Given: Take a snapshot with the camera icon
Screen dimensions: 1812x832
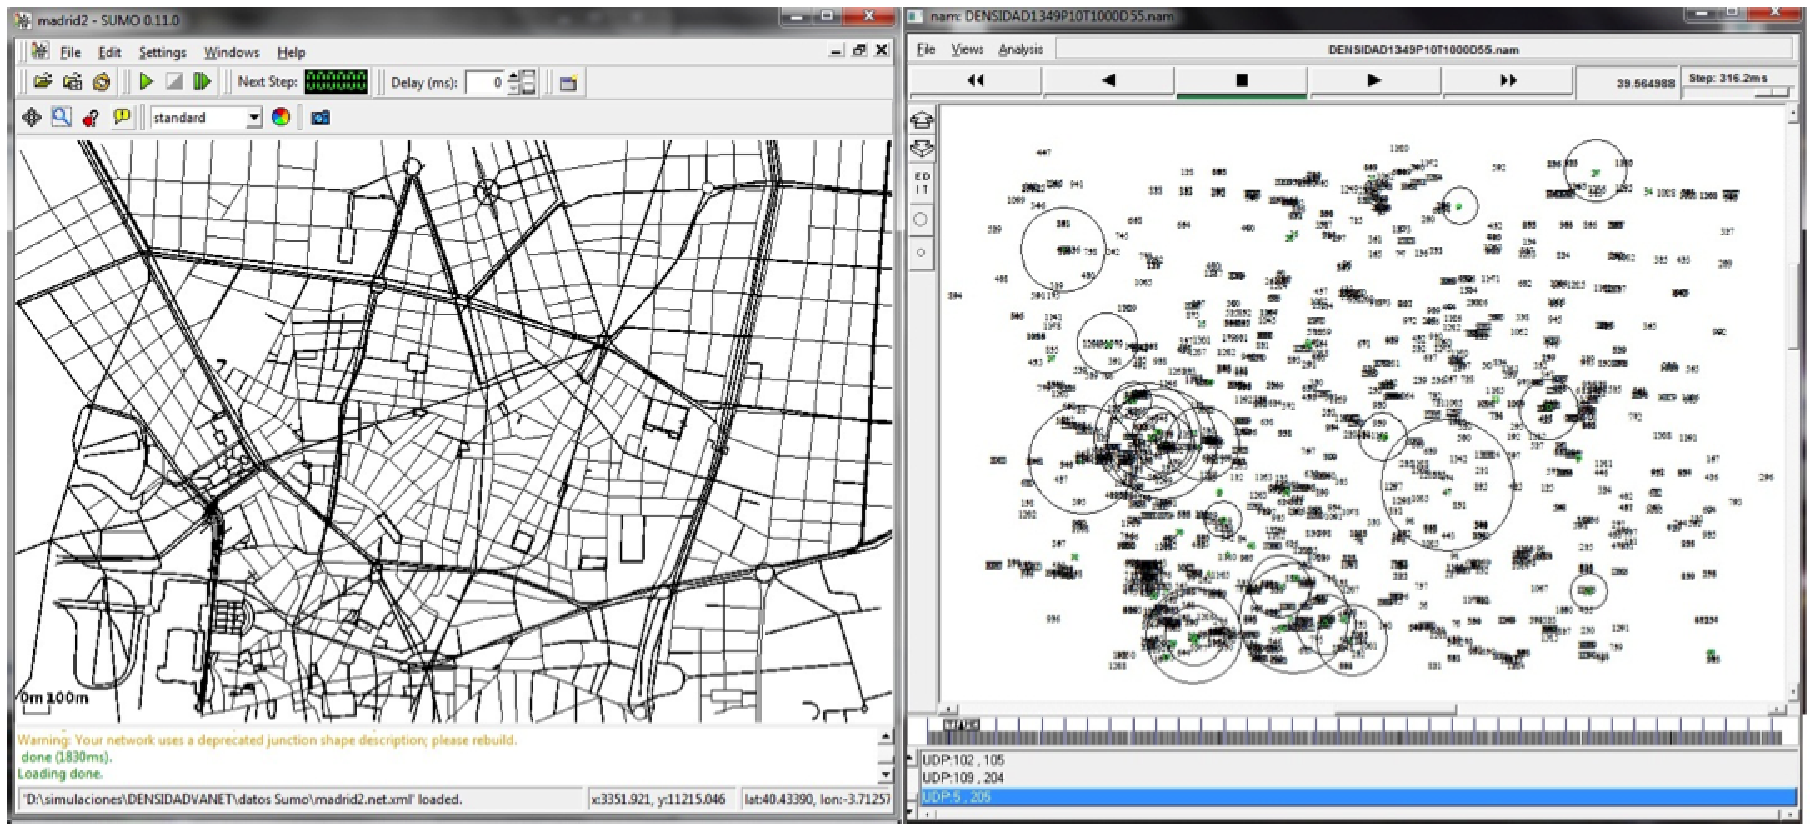Looking at the screenshot, I should (x=320, y=117).
